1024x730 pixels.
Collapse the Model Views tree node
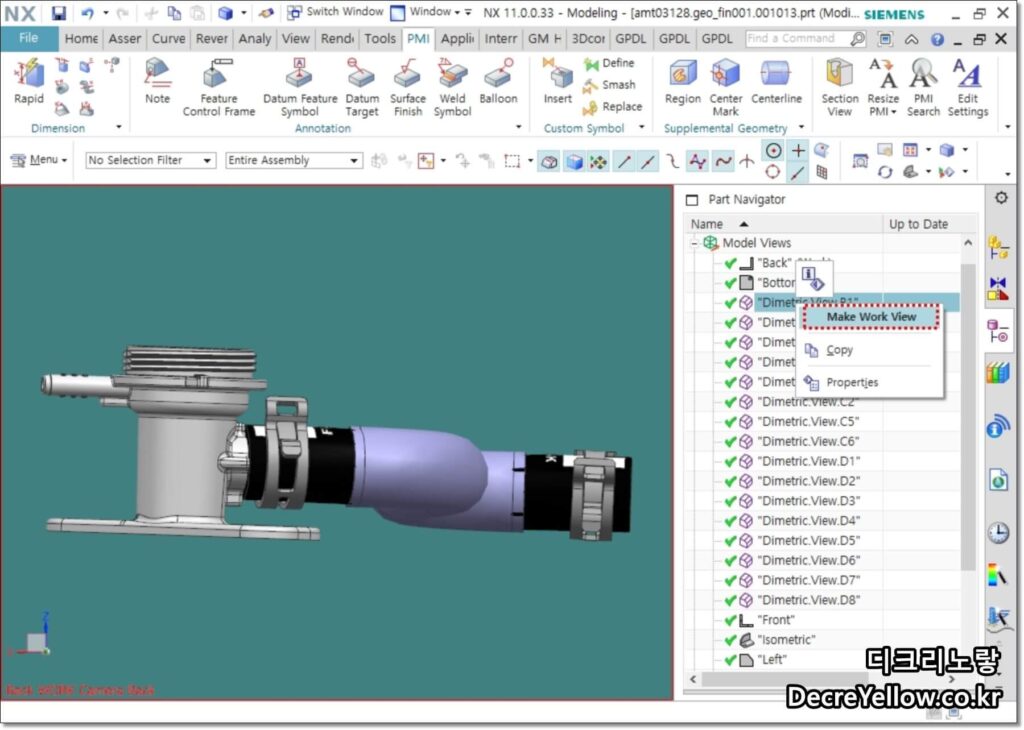(x=694, y=243)
